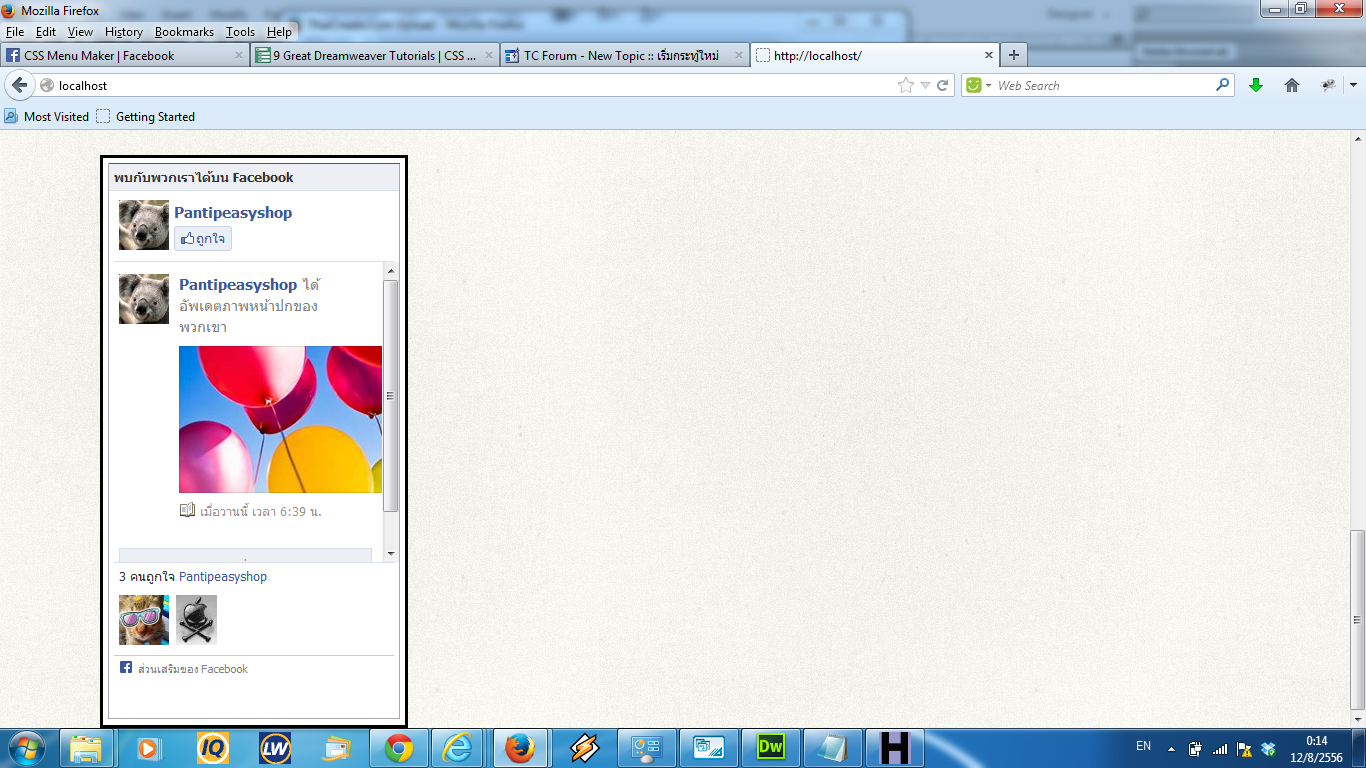Open a new tab with plus button
1366x768 pixels.
pos(1014,55)
